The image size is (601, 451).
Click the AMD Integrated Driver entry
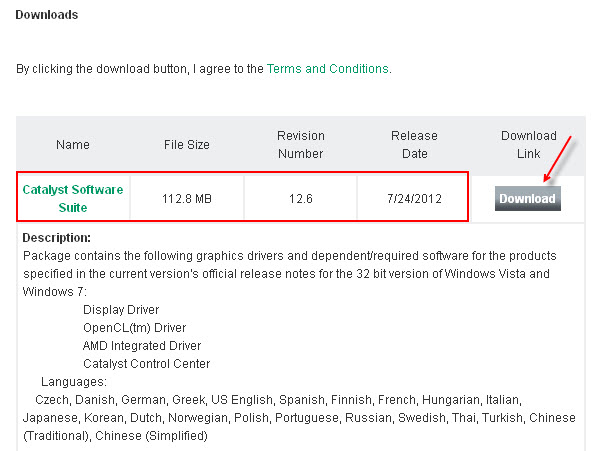coord(142,346)
